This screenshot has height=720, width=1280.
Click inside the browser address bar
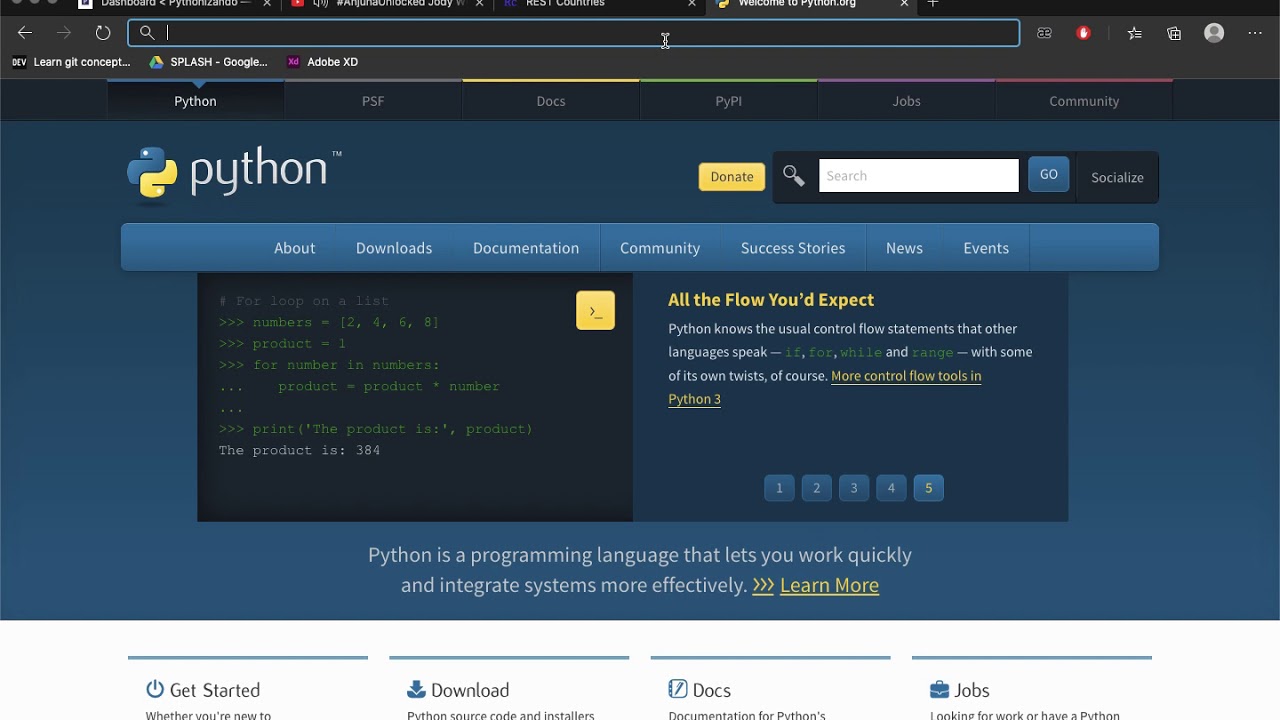tap(574, 33)
